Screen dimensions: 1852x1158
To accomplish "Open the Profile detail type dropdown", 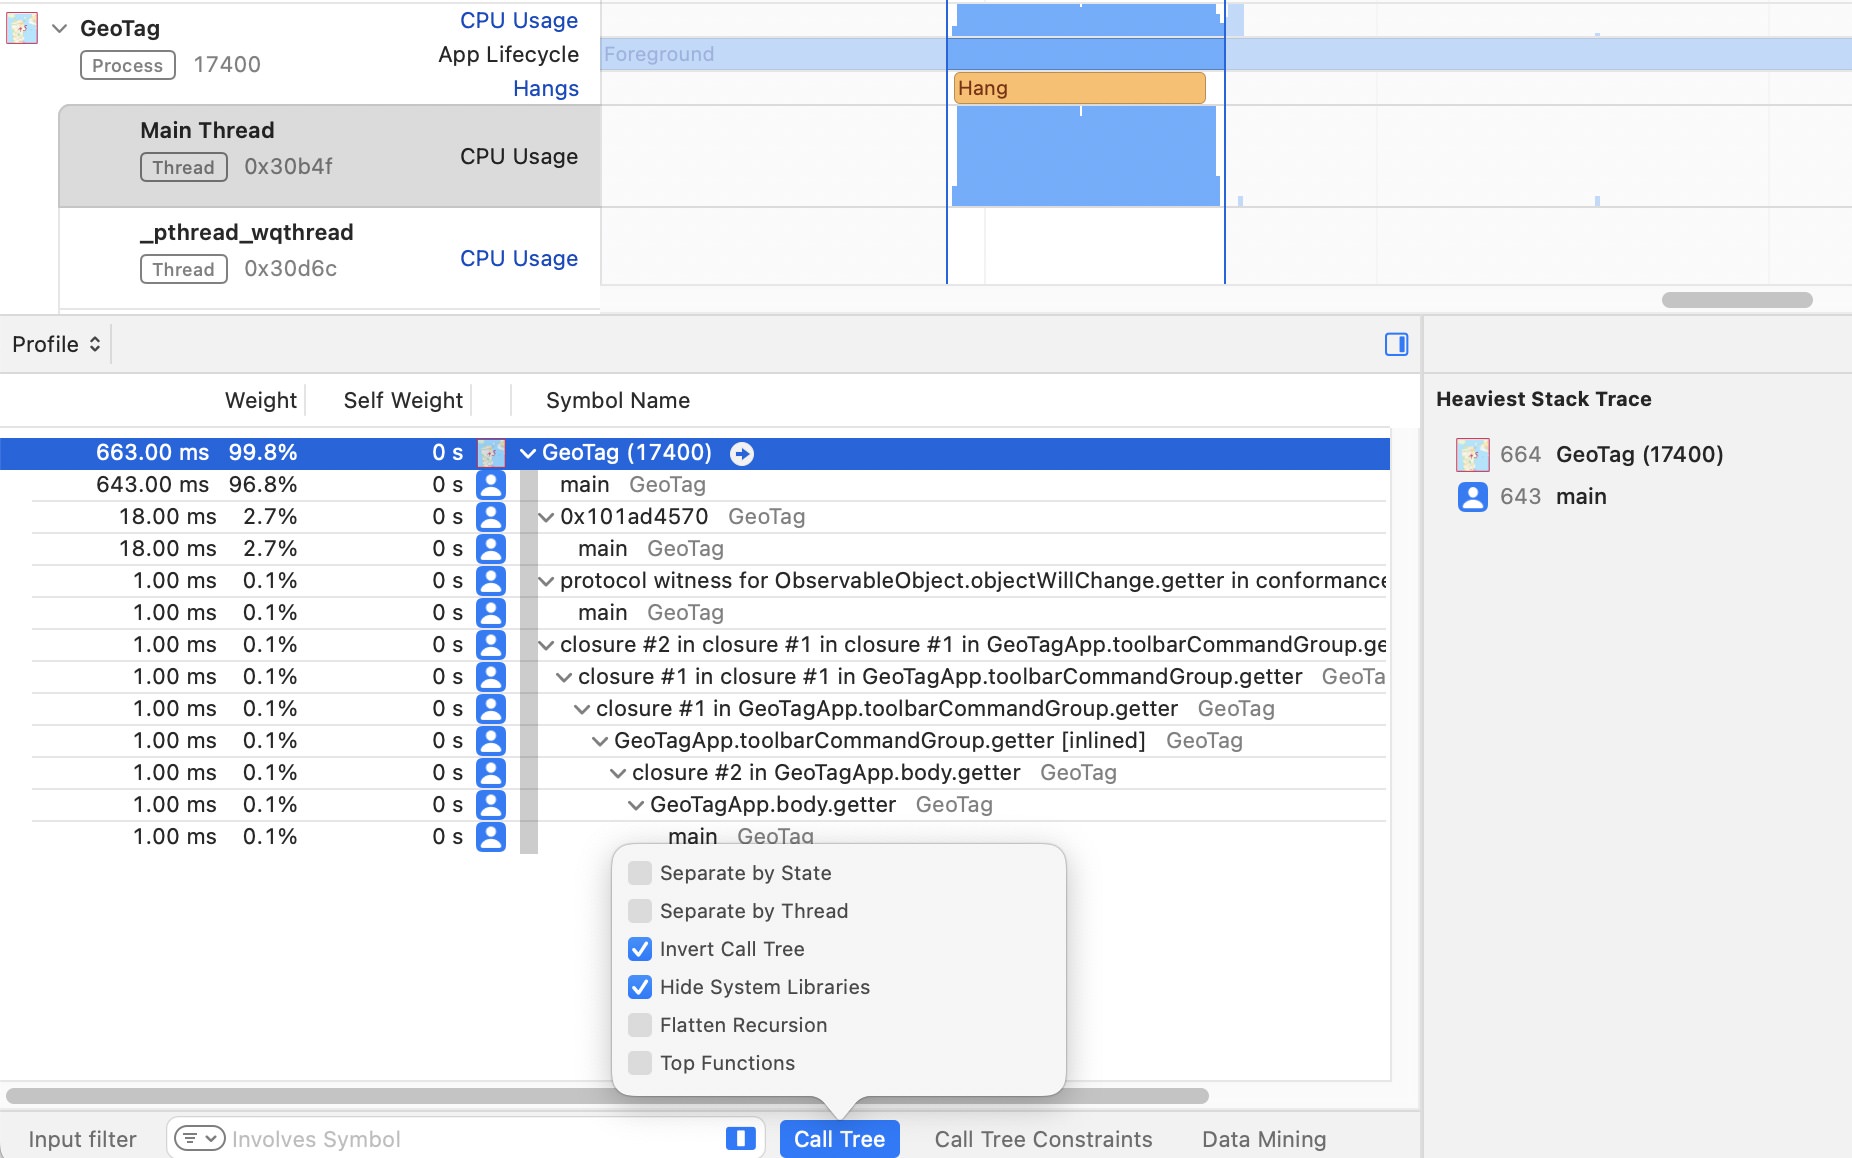I will point(56,344).
